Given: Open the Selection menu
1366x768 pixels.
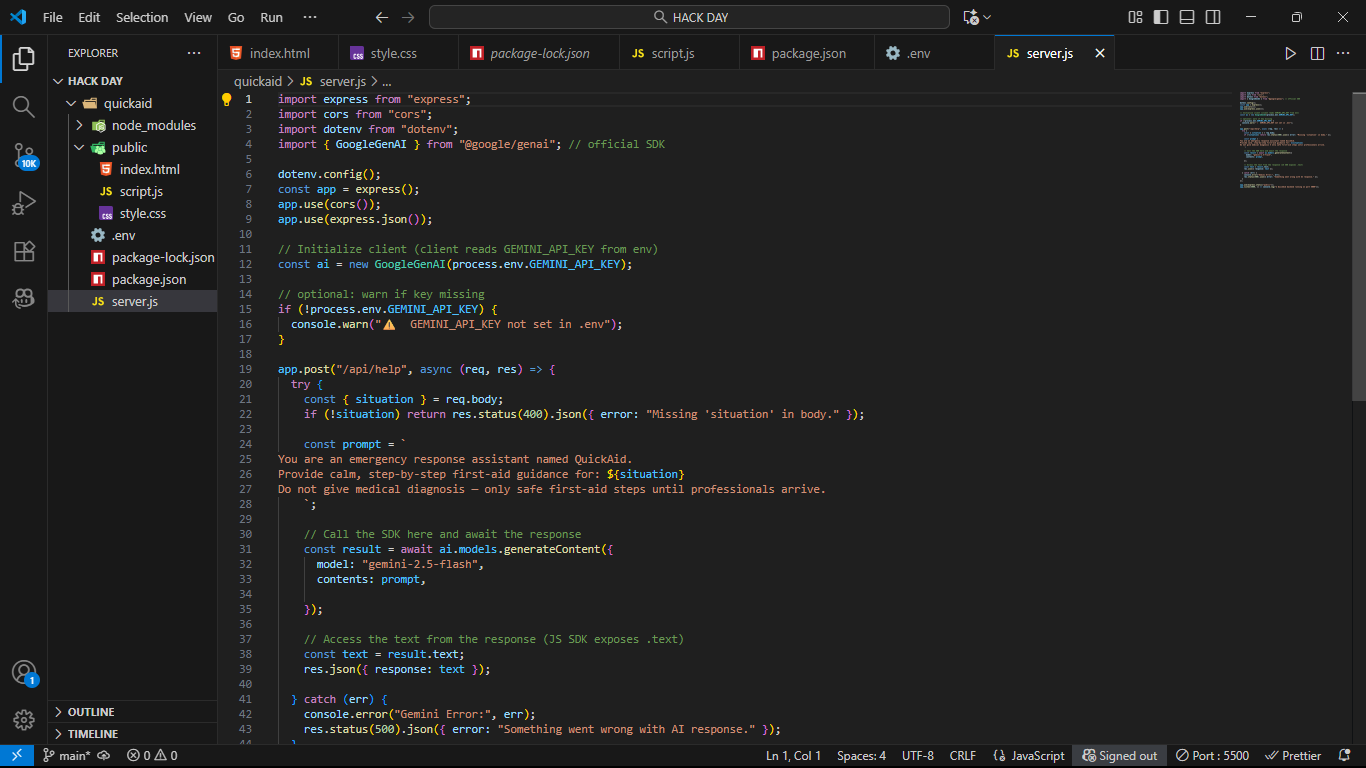Looking at the screenshot, I should click(142, 17).
